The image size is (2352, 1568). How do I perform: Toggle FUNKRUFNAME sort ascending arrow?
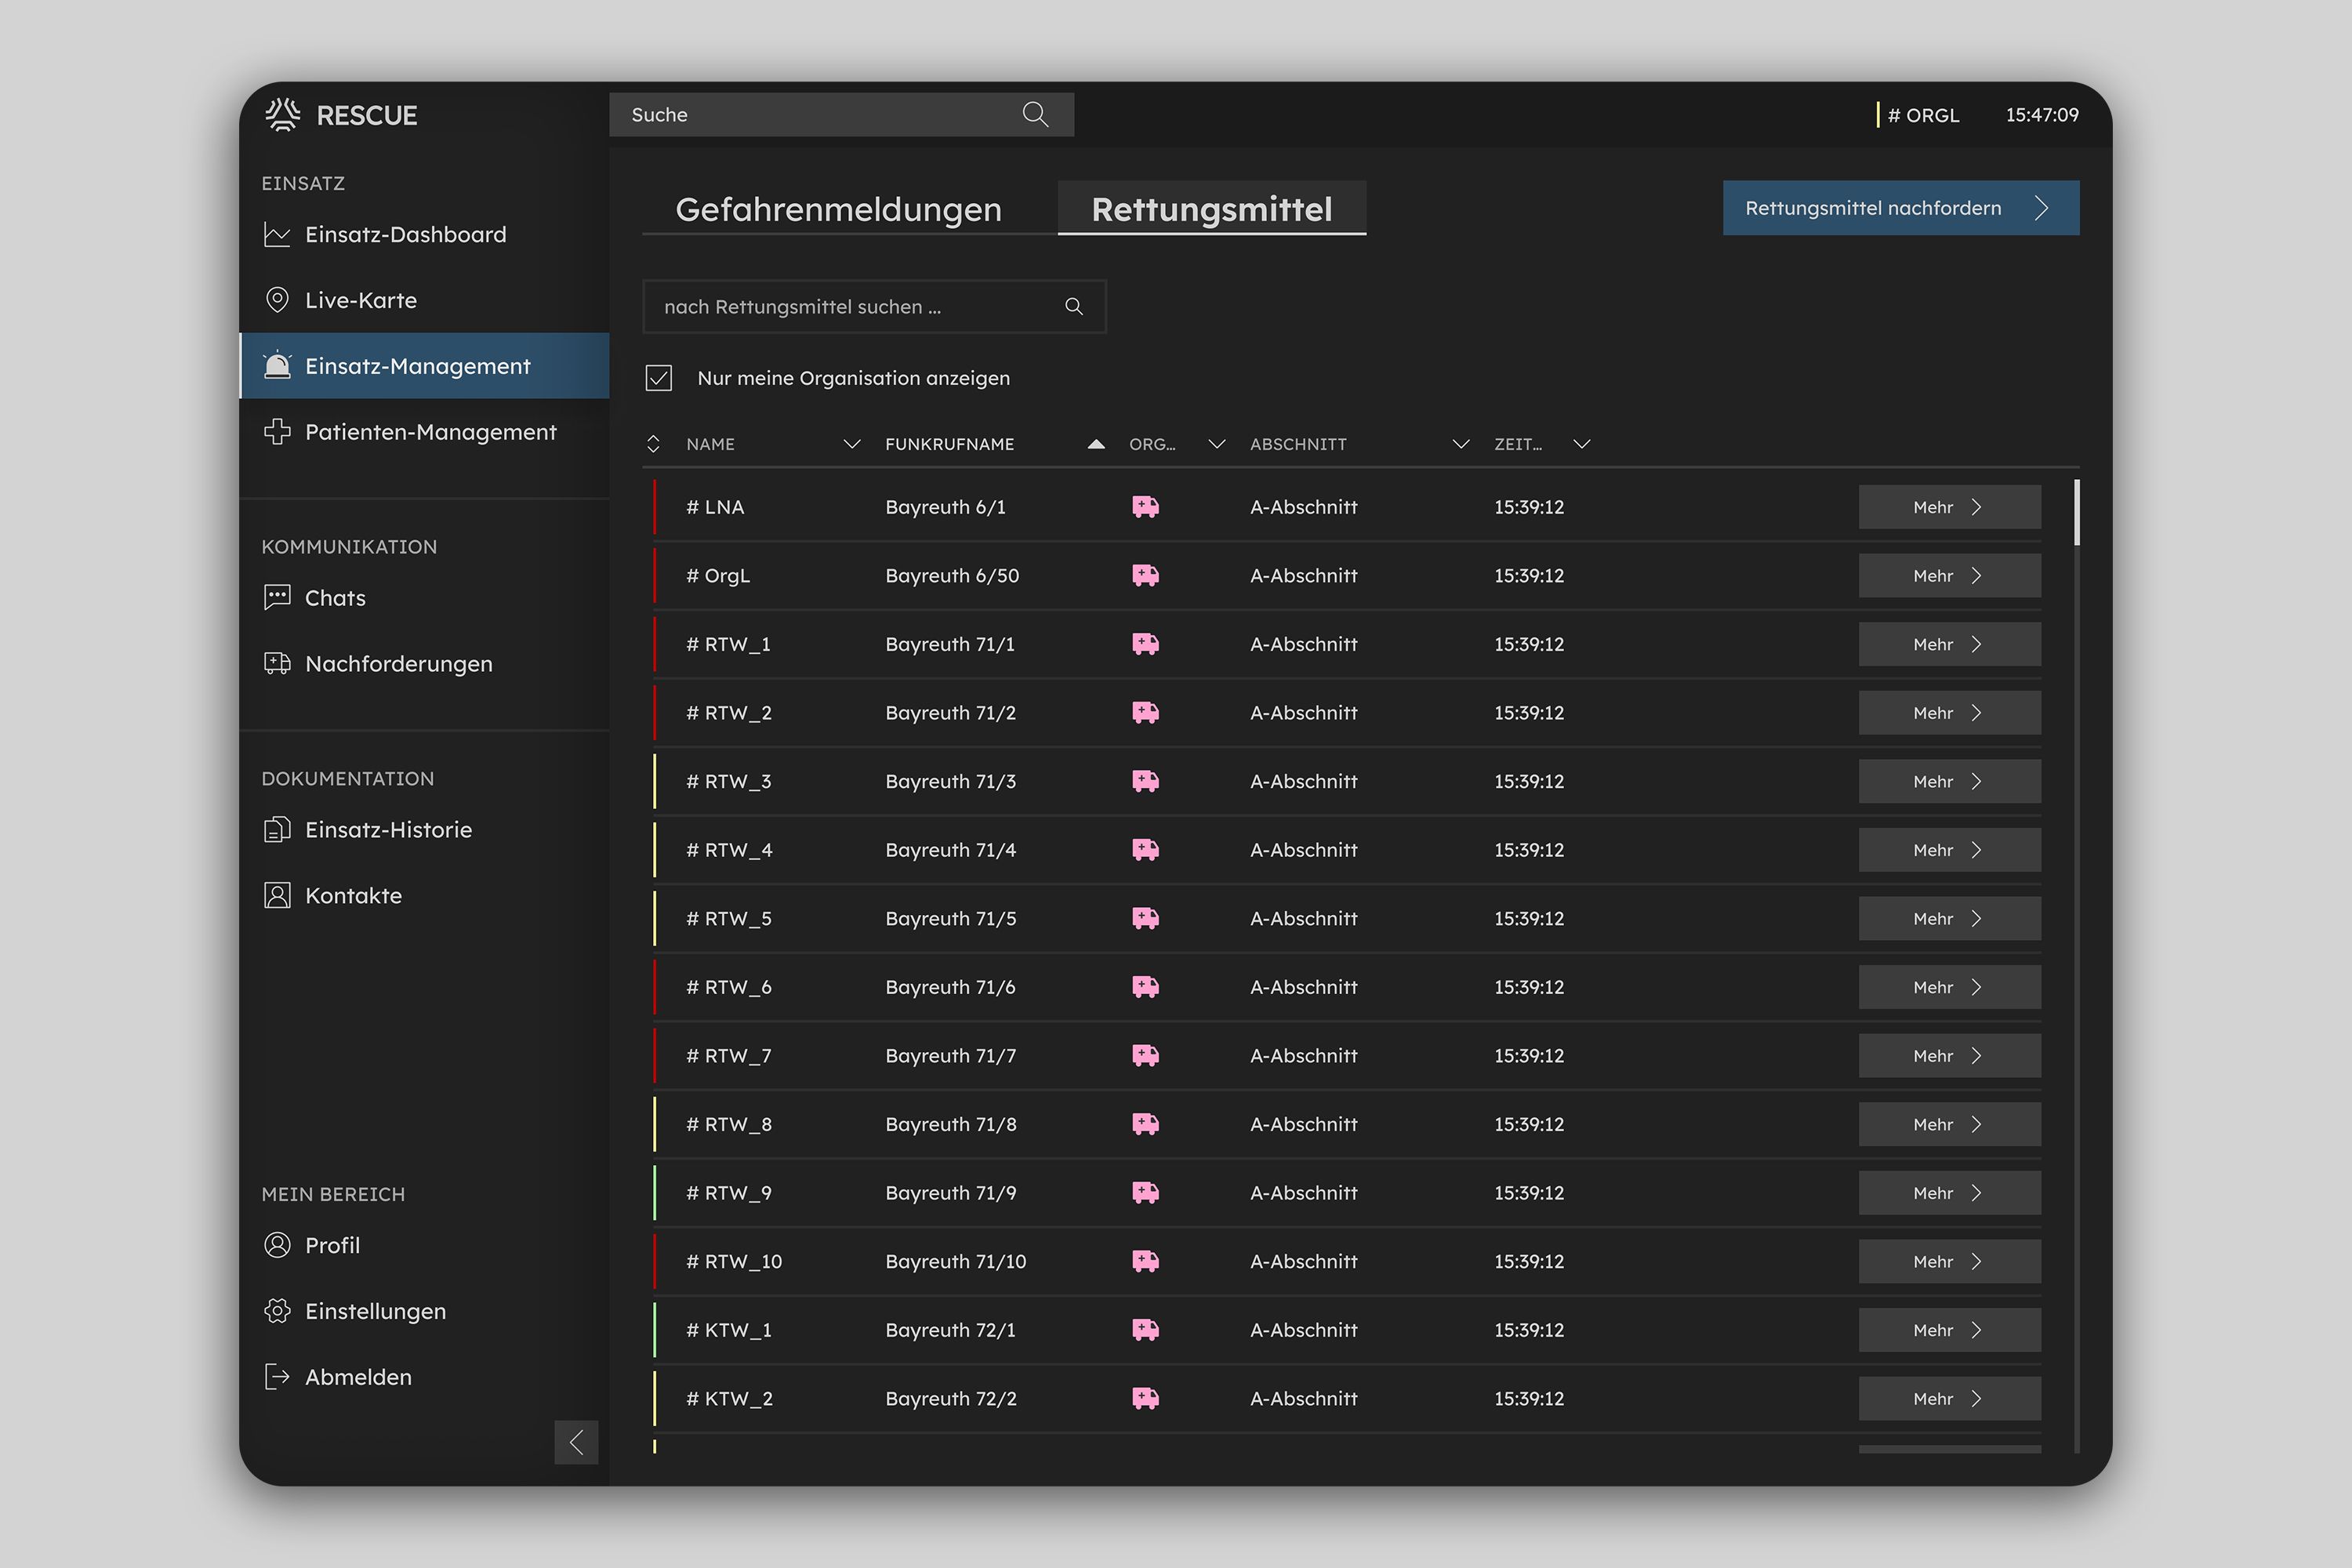pos(1096,444)
